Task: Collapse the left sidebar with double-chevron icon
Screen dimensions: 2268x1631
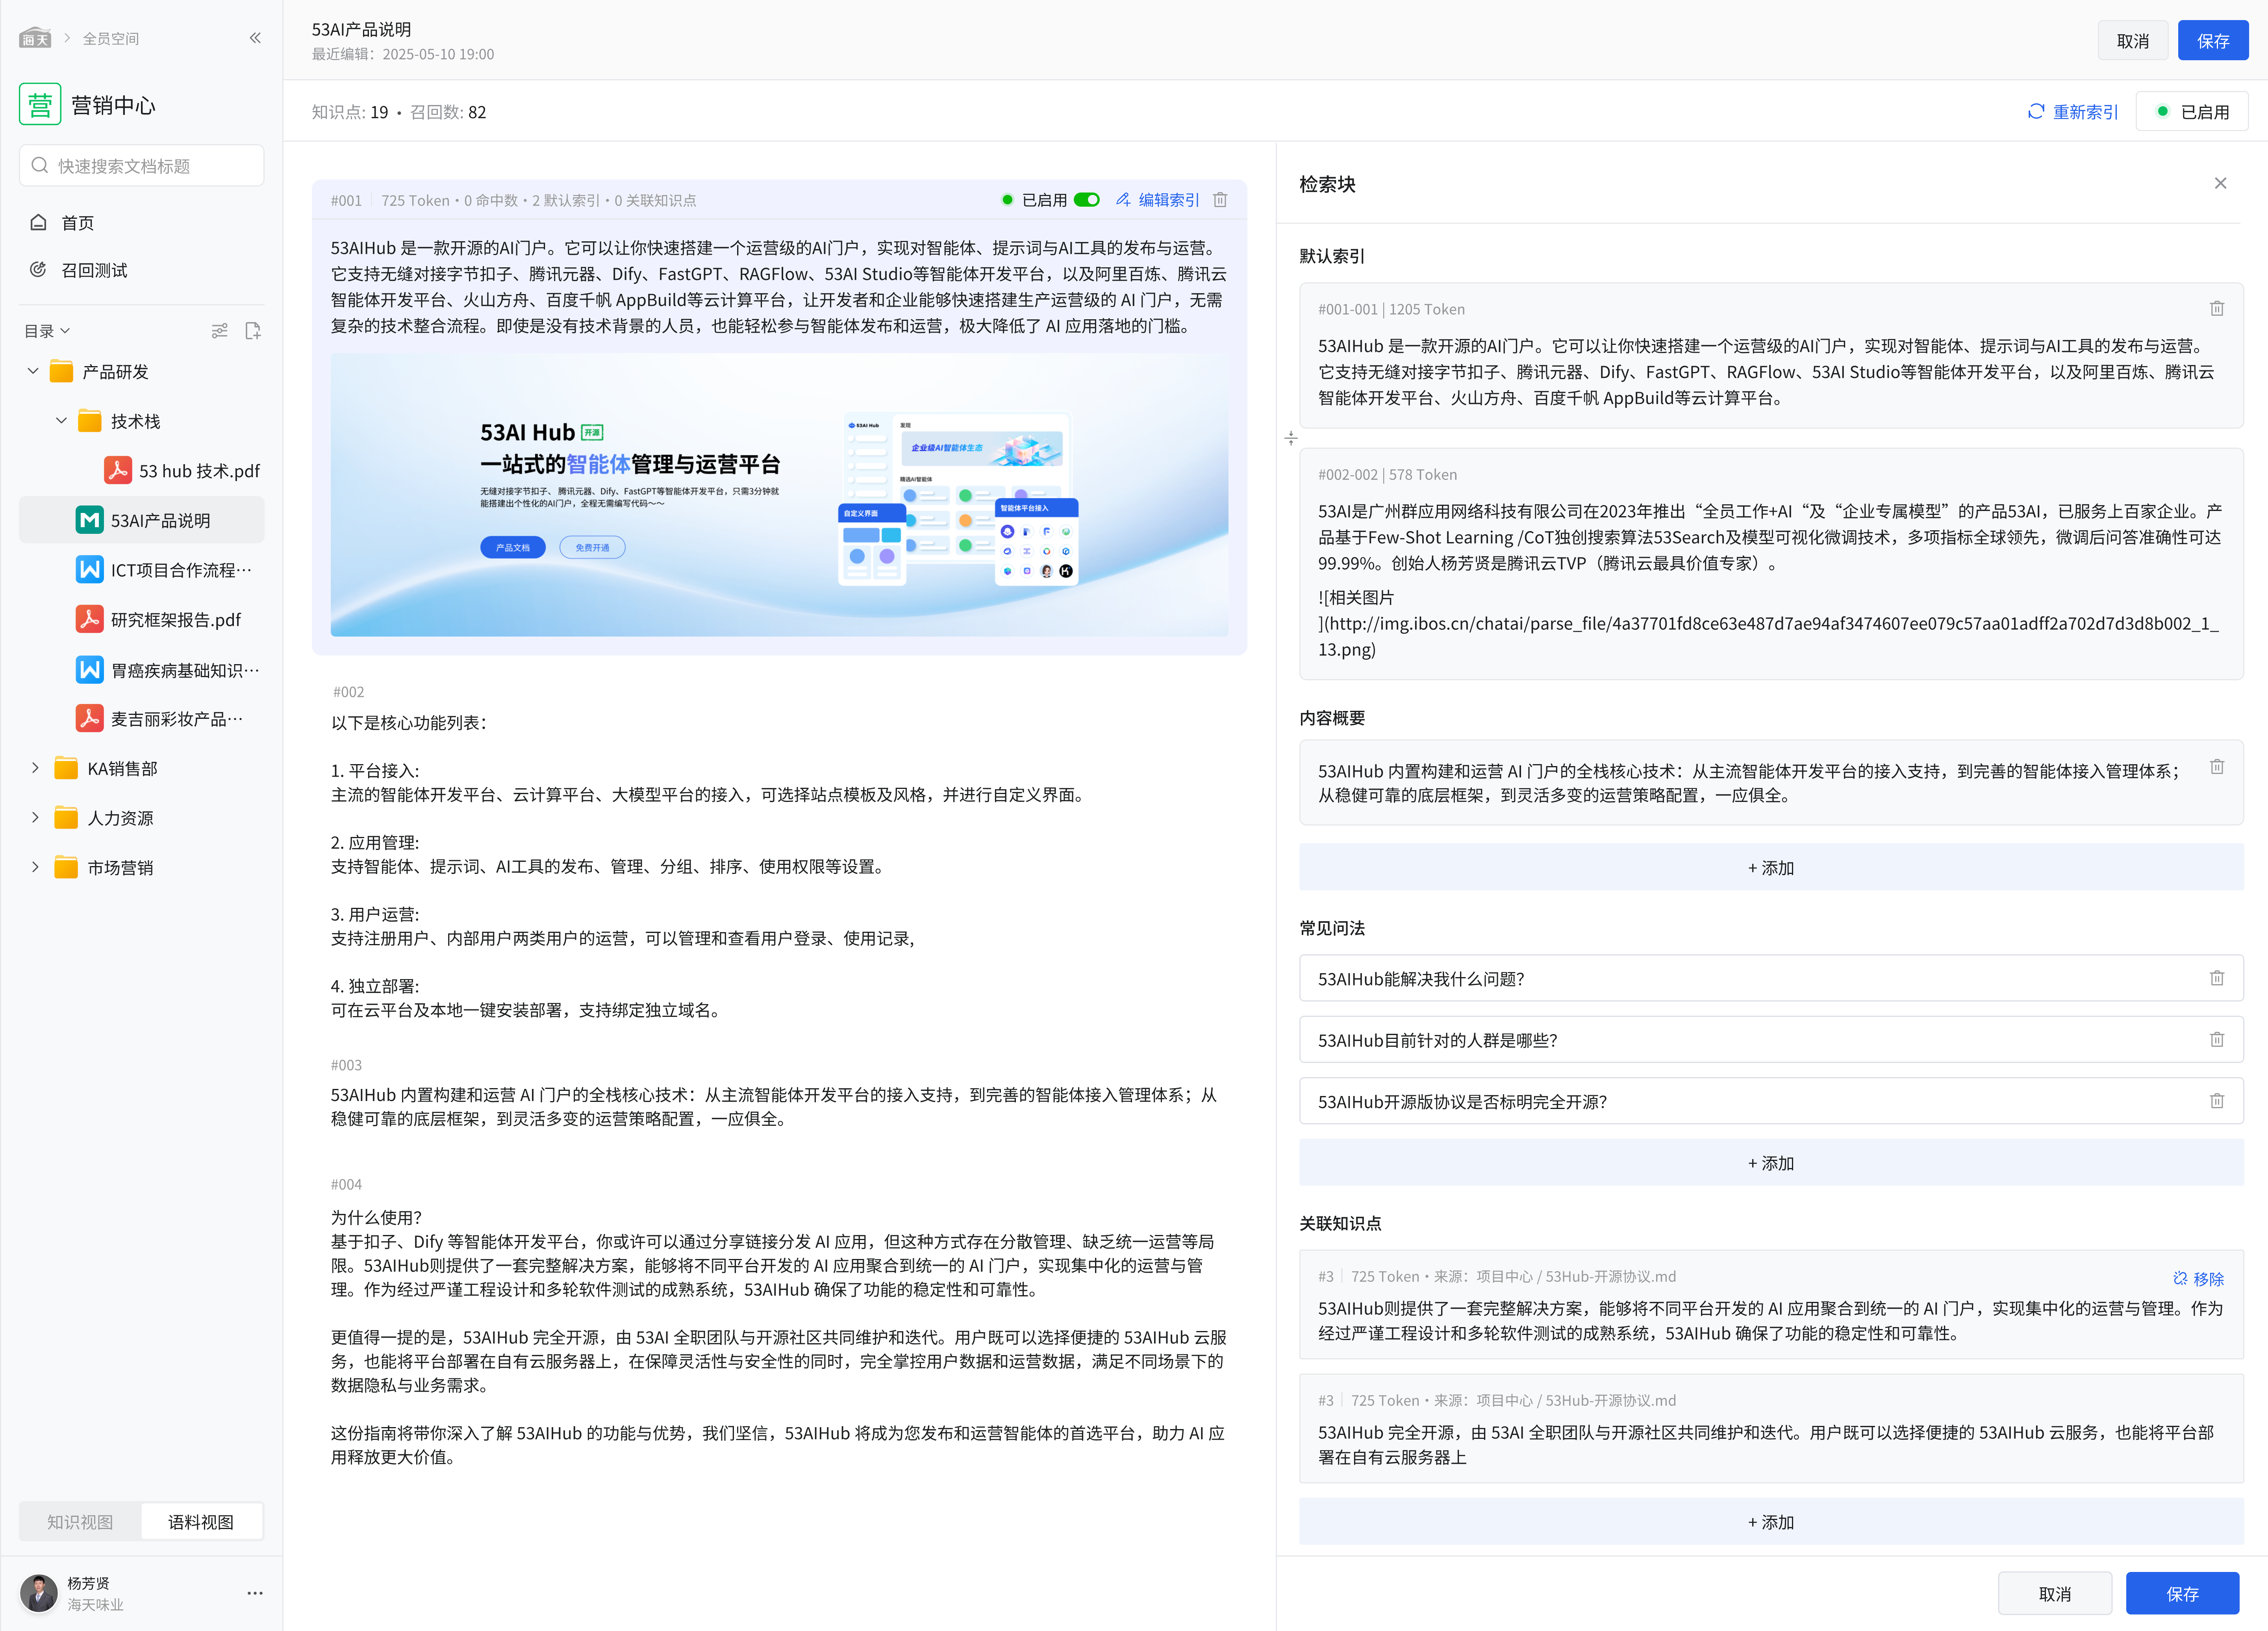Action: [x=255, y=38]
